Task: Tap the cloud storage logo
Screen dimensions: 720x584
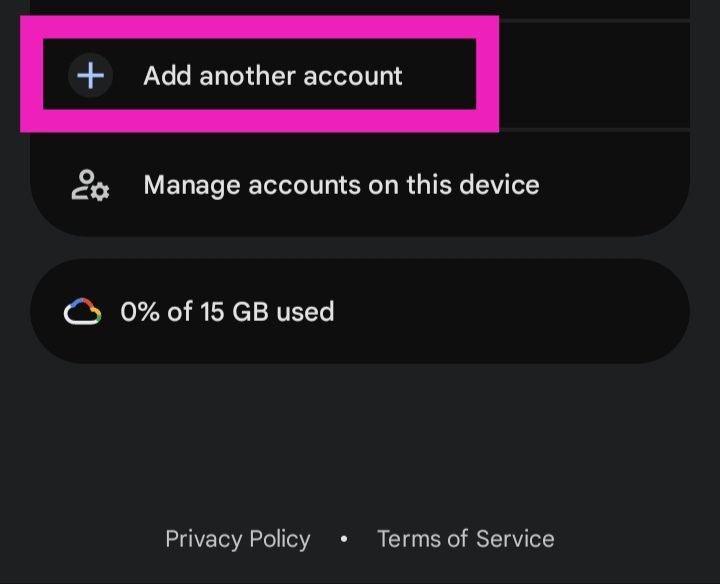Action: tap(82, 312)
